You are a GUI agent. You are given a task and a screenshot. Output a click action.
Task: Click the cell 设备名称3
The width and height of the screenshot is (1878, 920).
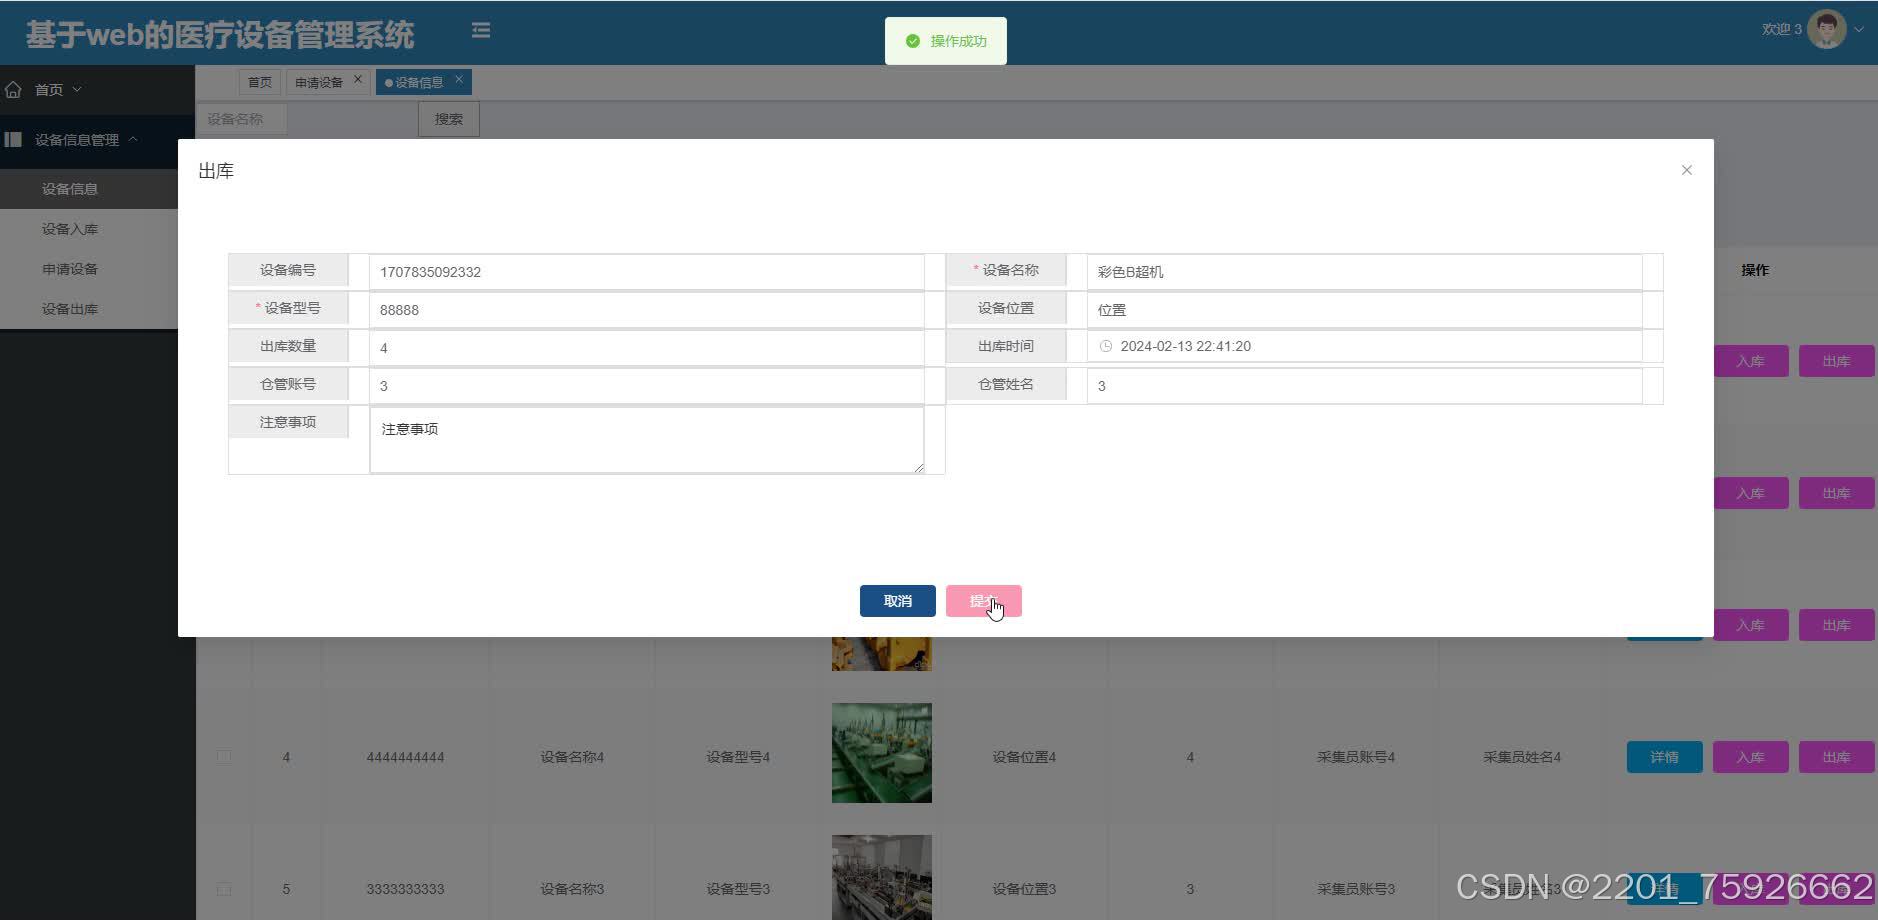(x=572, y=889)
